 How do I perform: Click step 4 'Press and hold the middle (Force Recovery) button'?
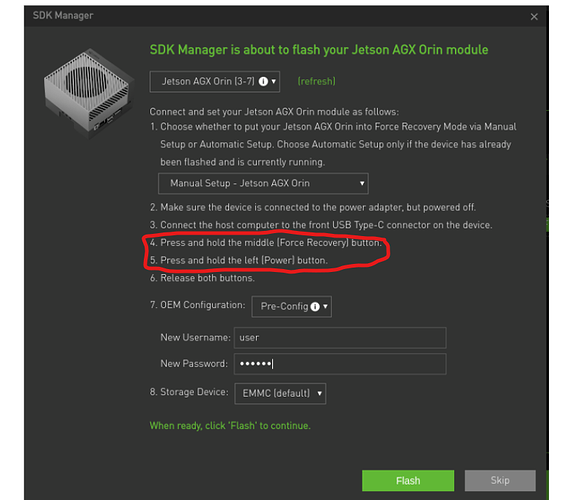[x=265, y=243]
